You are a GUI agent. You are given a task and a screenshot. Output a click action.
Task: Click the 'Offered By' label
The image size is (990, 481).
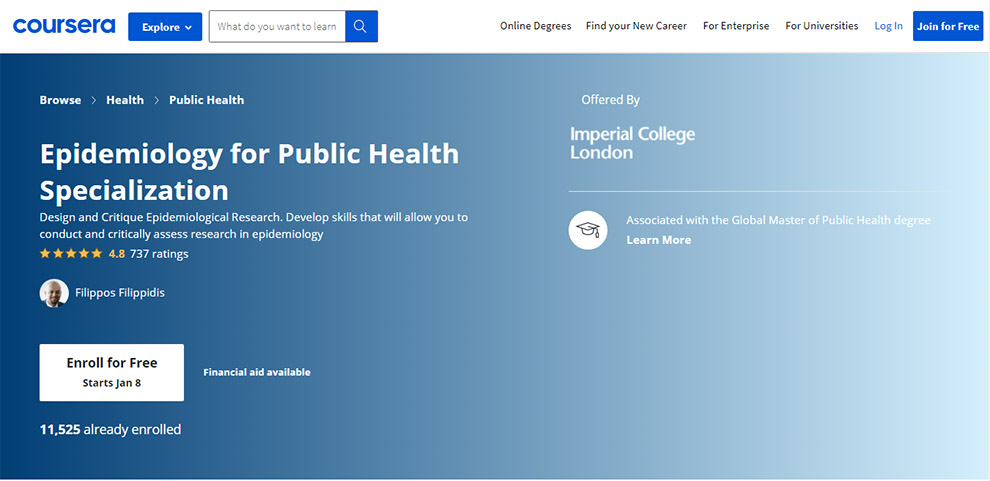(x=611, y=100)
